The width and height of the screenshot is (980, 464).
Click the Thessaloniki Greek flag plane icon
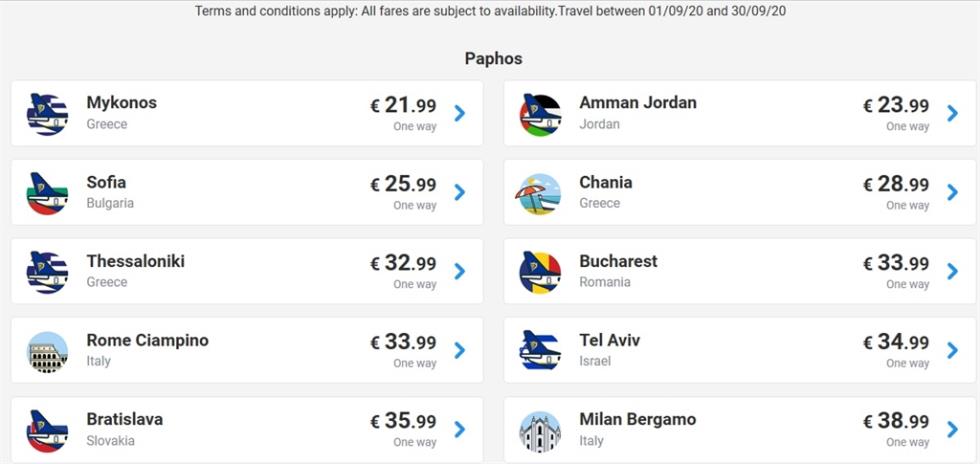tap(48, 272)
